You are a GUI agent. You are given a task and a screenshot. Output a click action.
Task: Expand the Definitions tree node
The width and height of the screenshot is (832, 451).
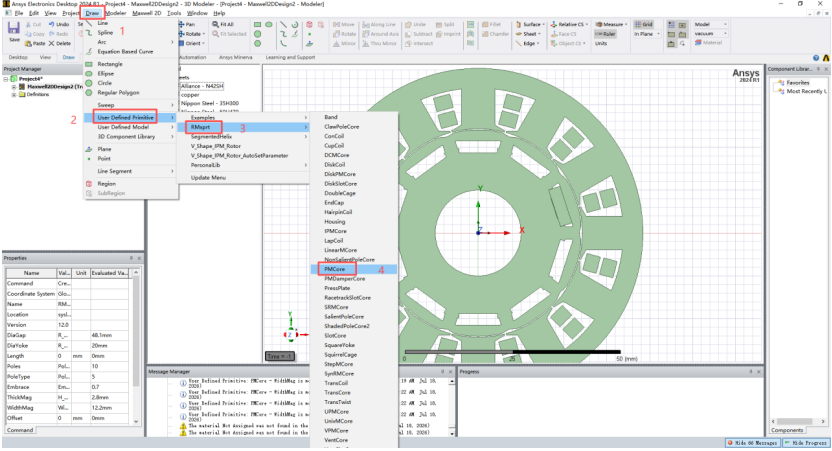(x=14, y=94)
